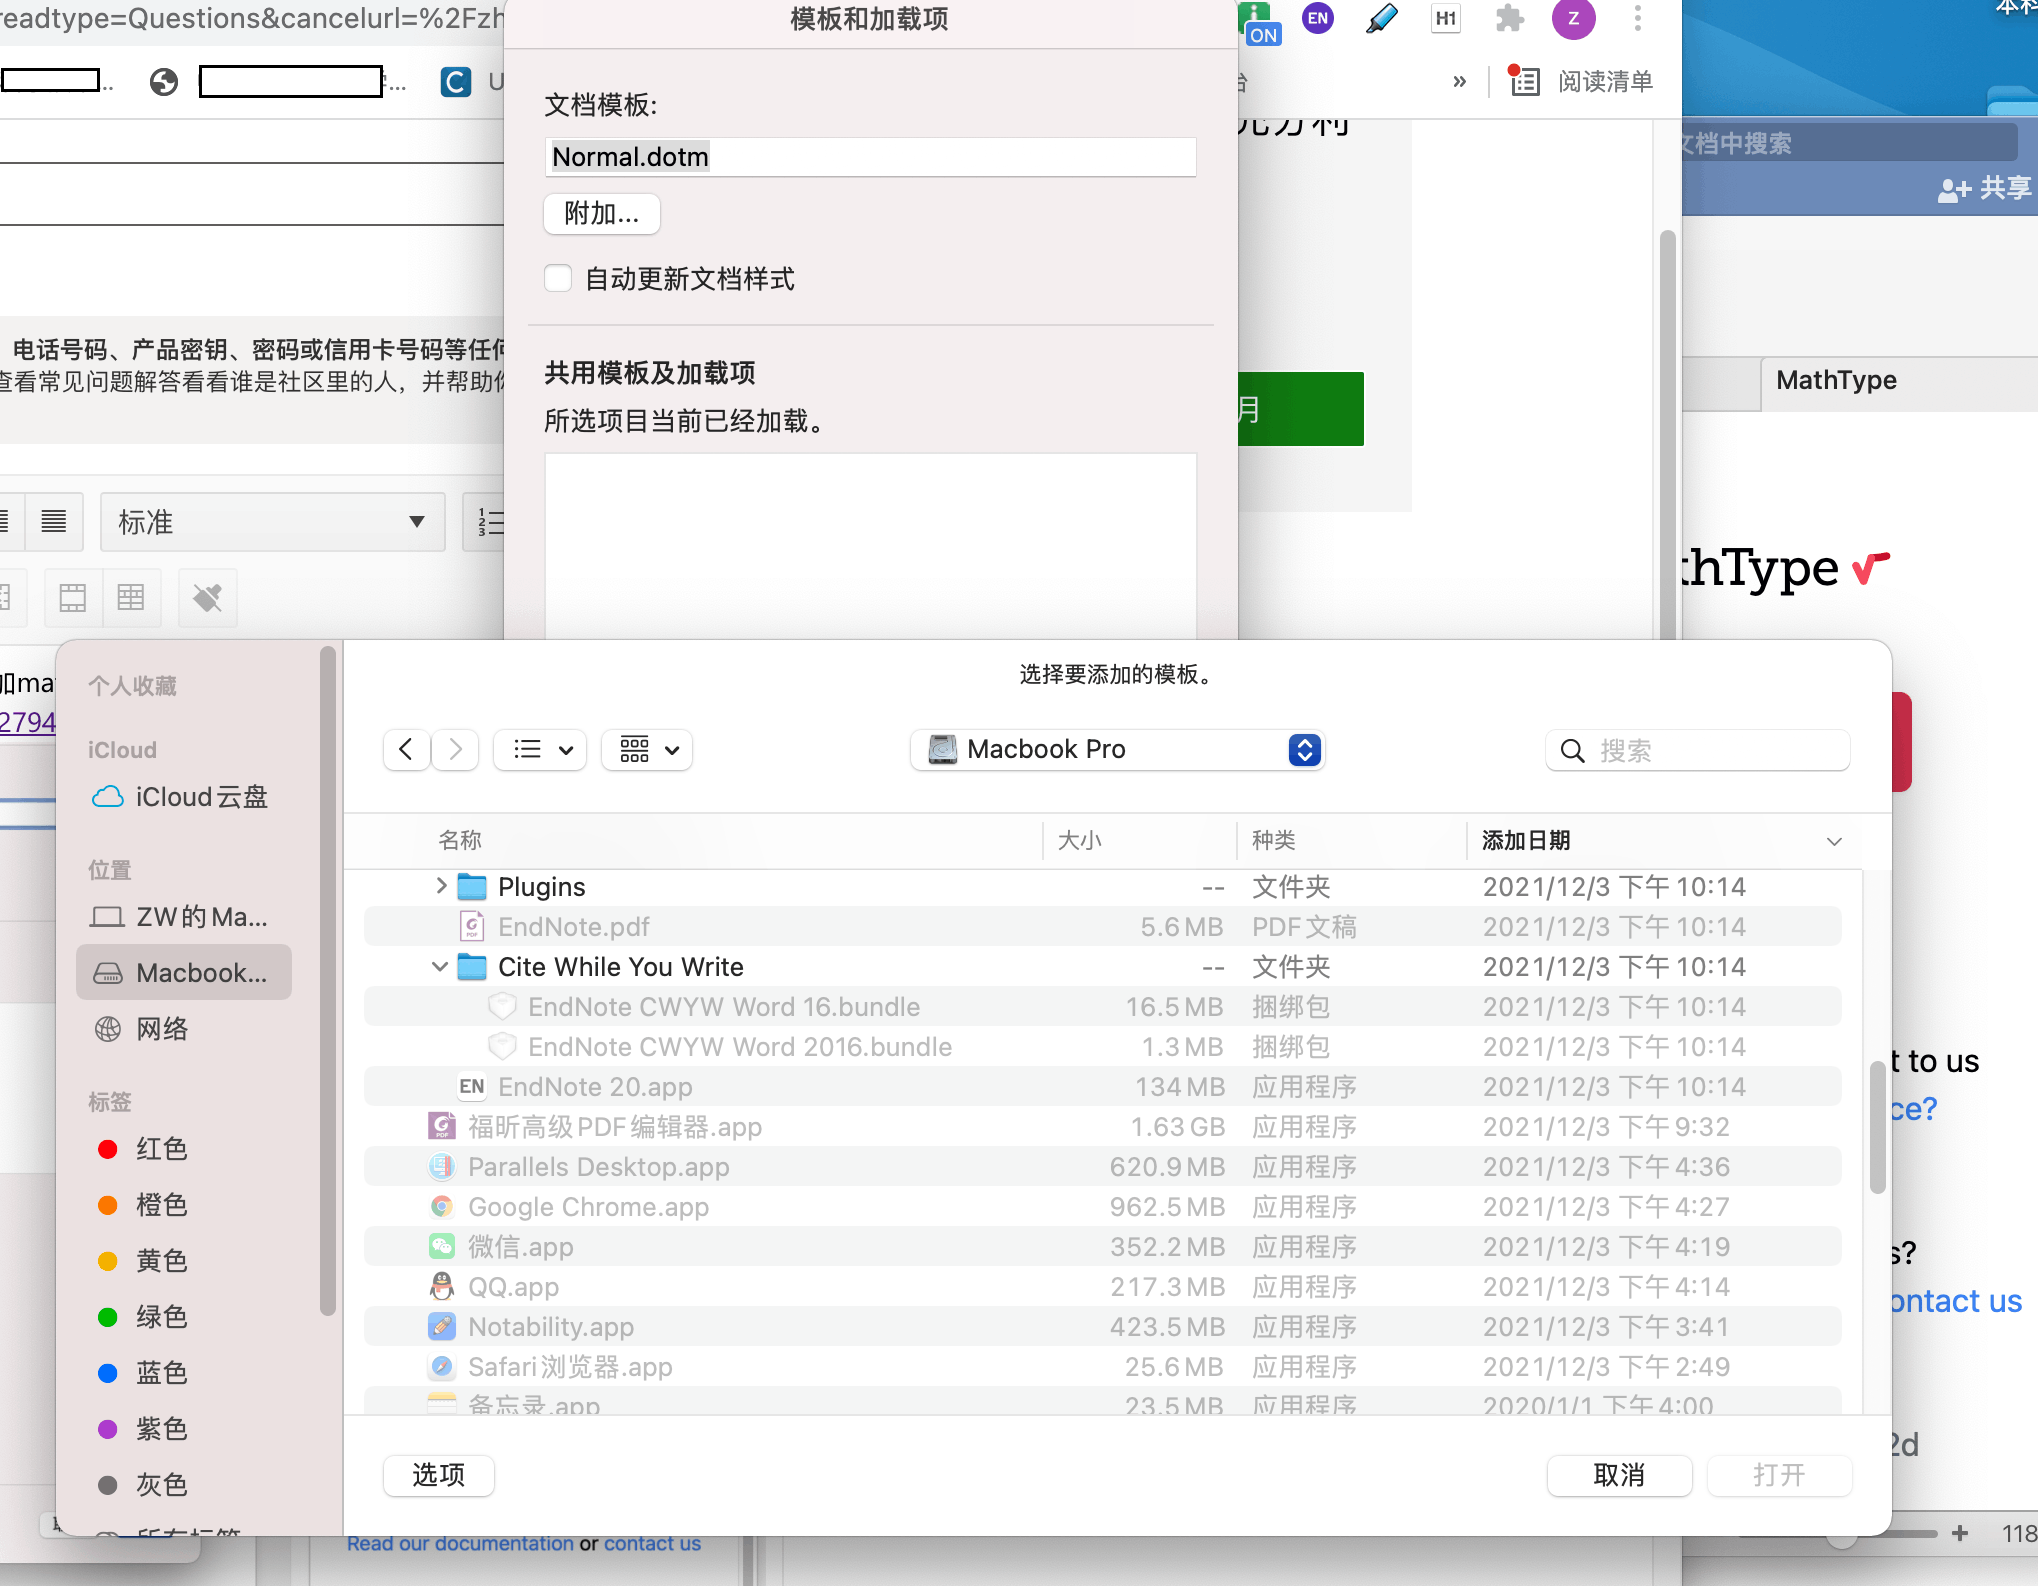Image resolution: width=2038 pixels, height=1586 pixels.
Task: Click the Notability.app icon
Action: 442,1327
